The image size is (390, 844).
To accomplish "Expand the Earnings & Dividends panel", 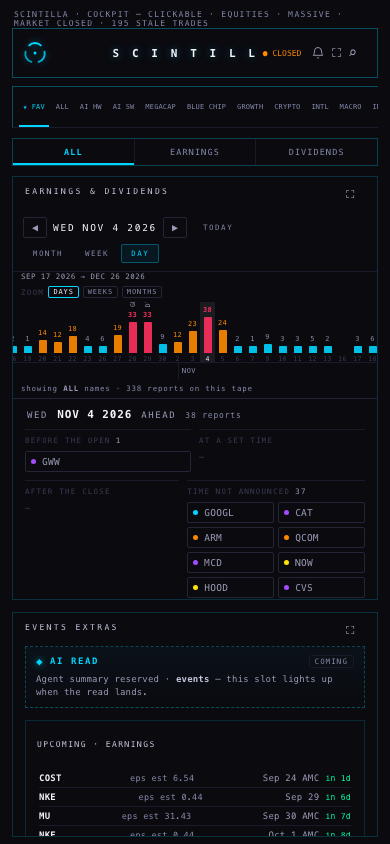I will click(350, 194).
